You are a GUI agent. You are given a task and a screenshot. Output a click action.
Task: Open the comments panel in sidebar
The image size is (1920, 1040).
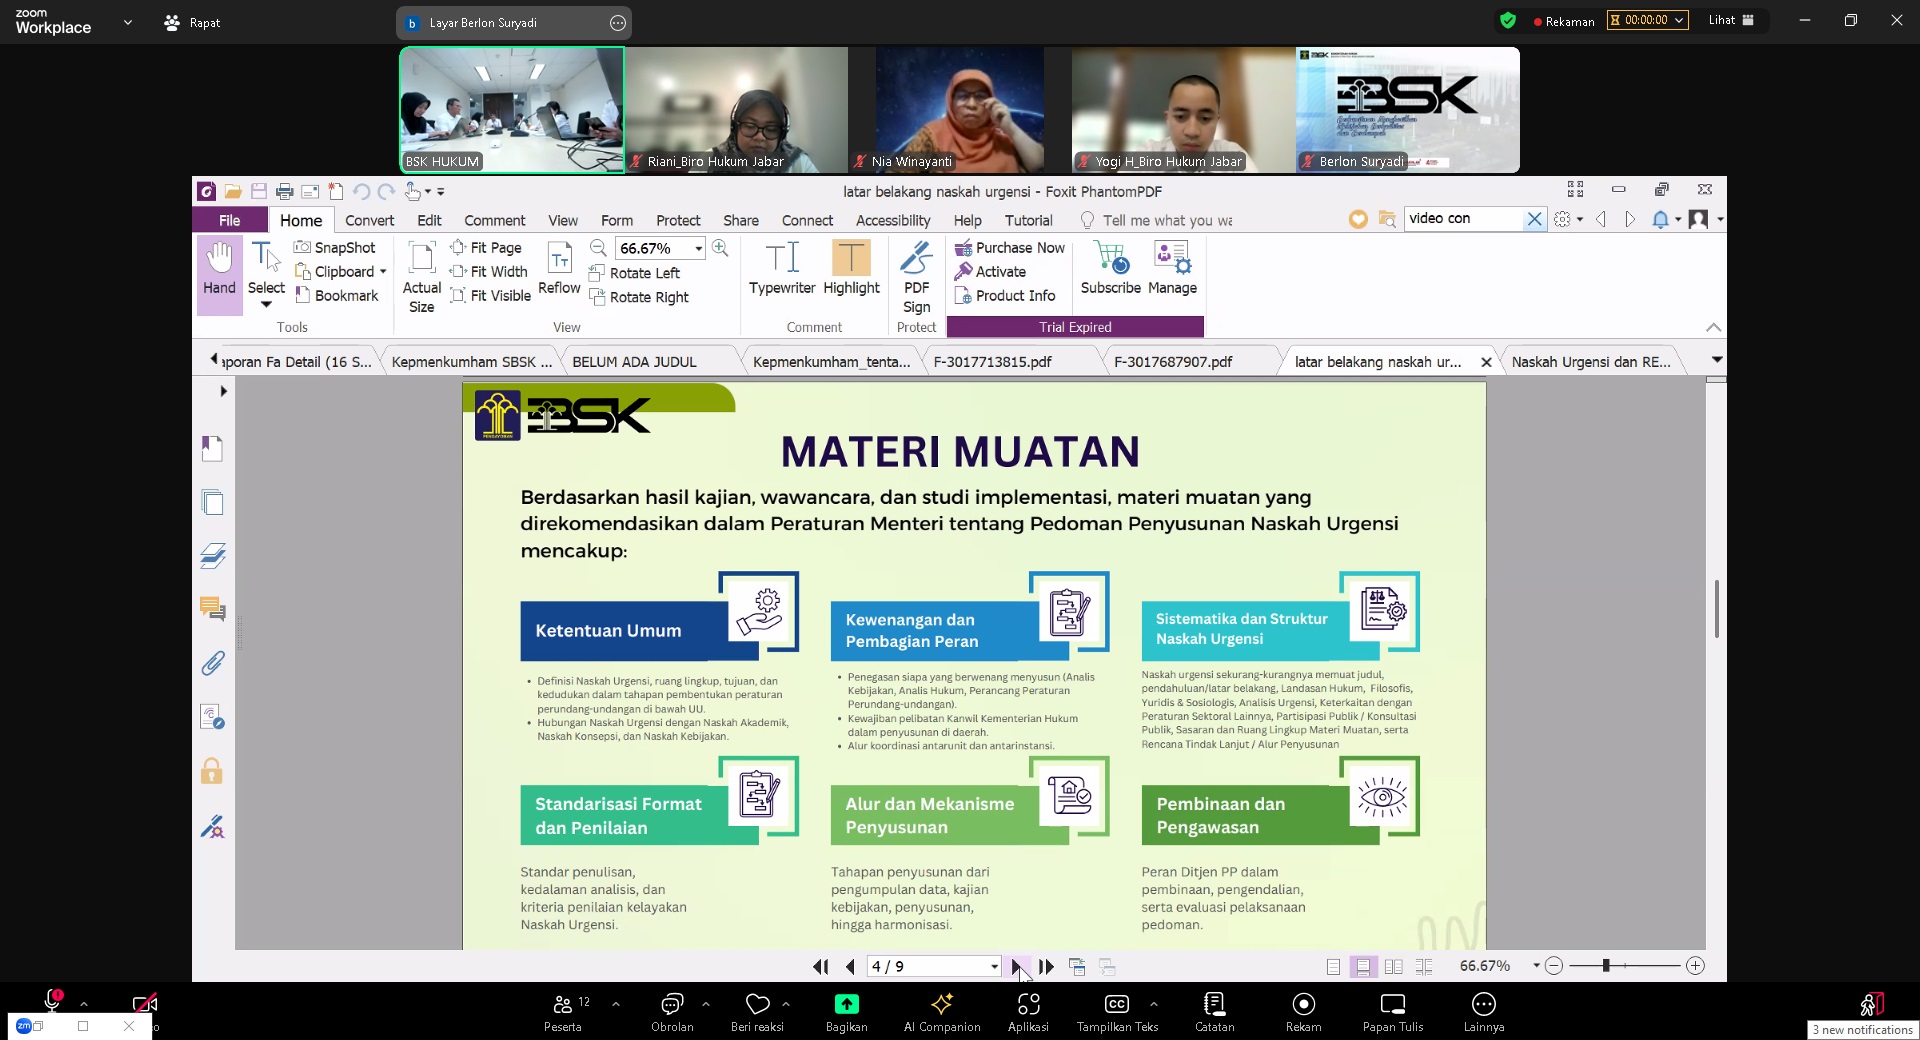pos(212,609)
